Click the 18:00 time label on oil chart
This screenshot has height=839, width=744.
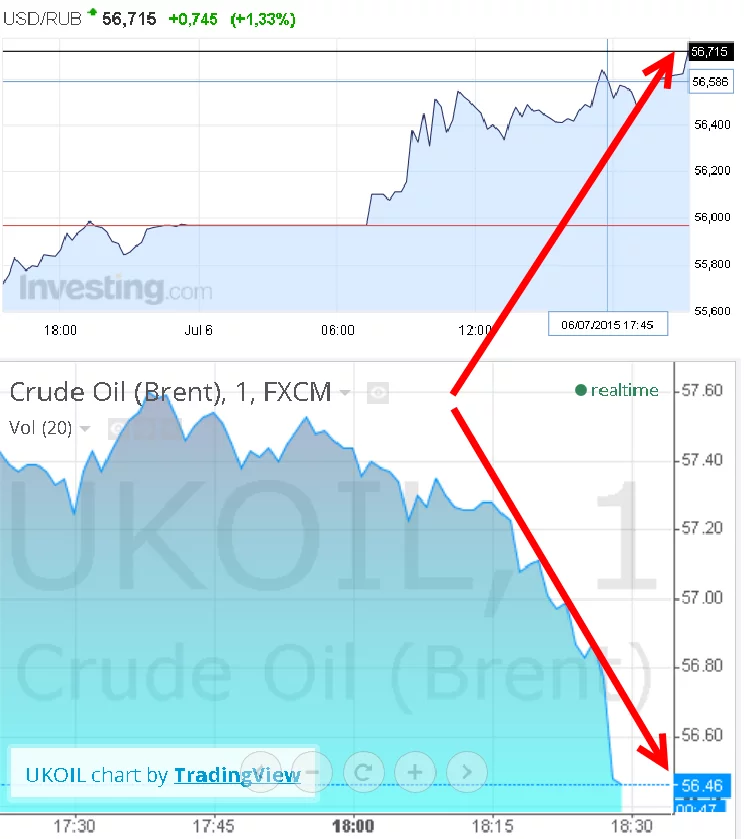tap(353, 826)
